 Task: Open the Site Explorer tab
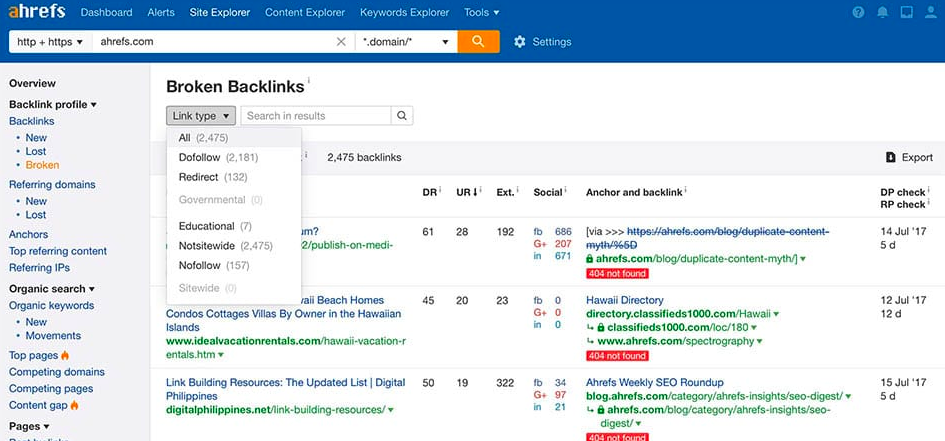219,12
